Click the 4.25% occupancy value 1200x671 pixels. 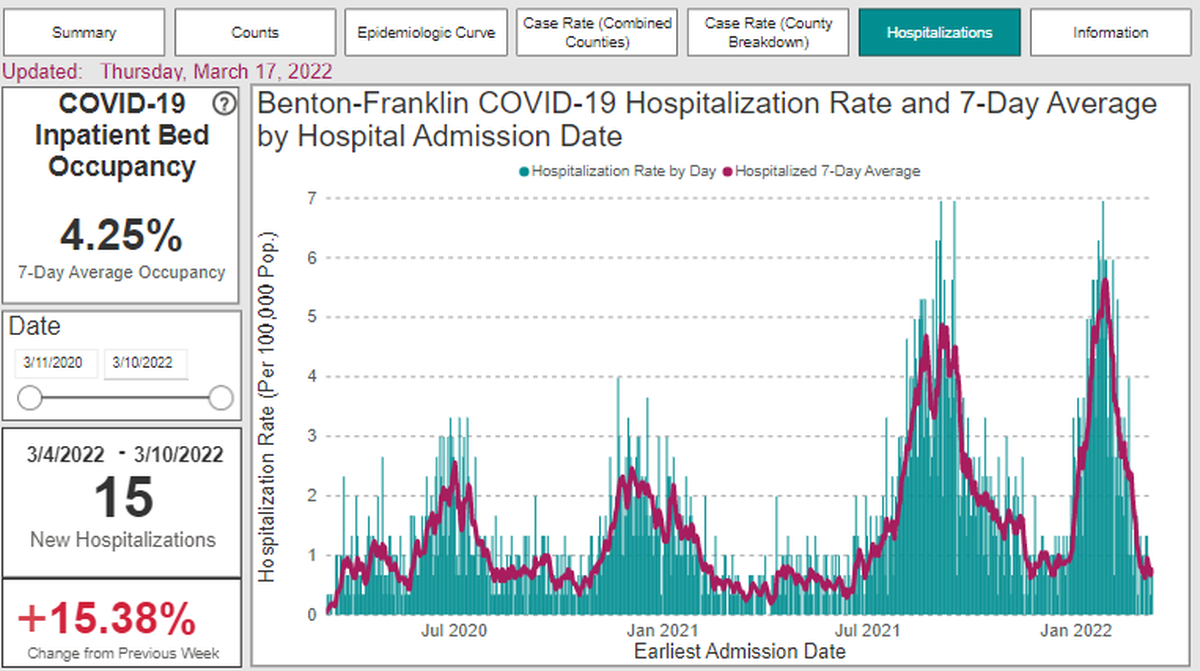click(121, 236)
